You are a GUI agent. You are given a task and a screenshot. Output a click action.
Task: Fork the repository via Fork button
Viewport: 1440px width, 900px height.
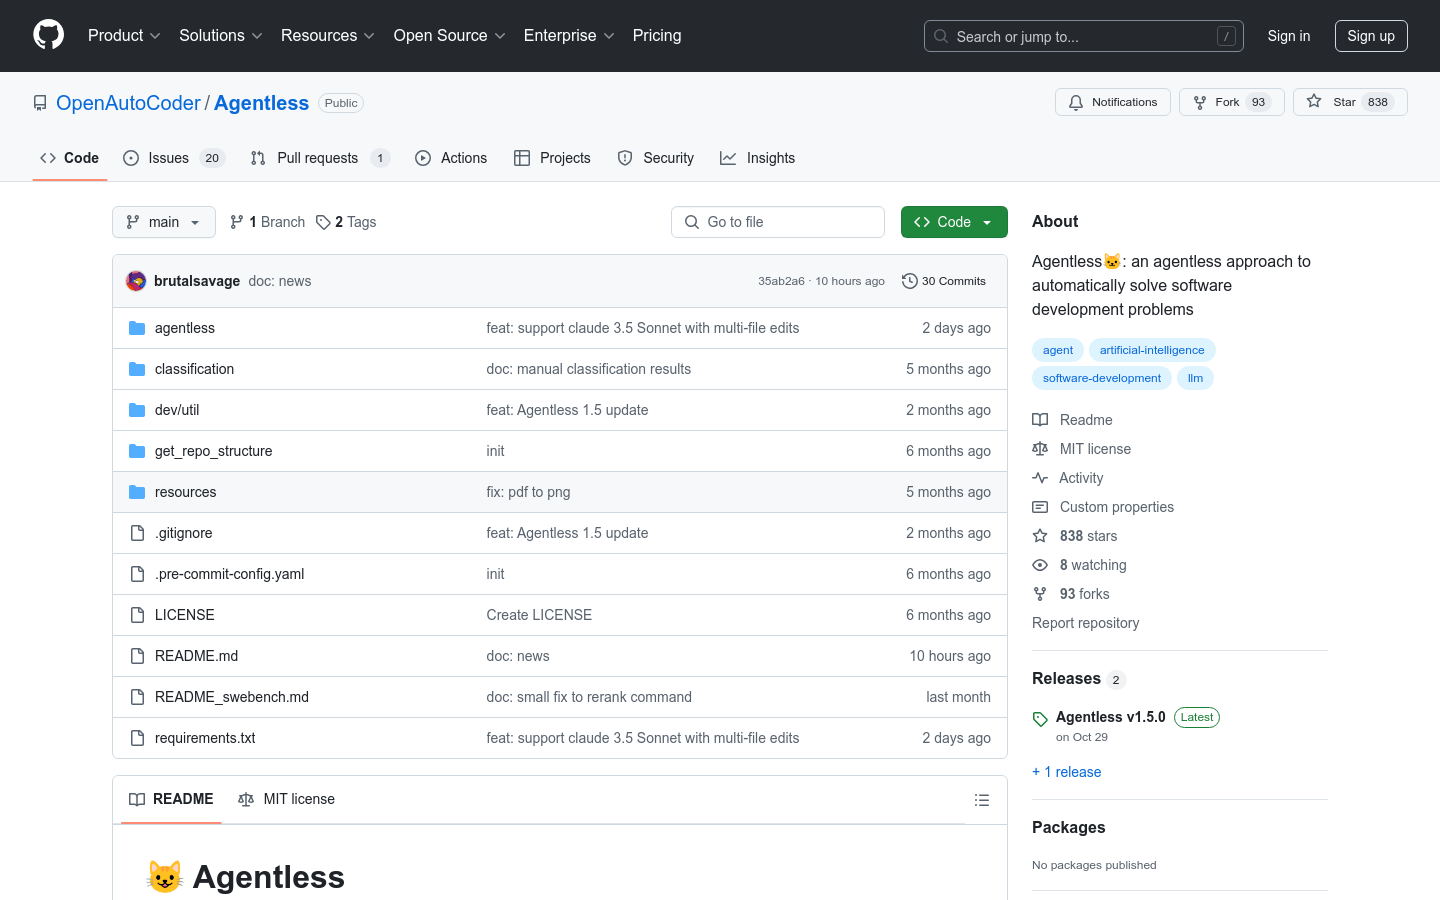pyautogui.click(x=1231, y=102)
